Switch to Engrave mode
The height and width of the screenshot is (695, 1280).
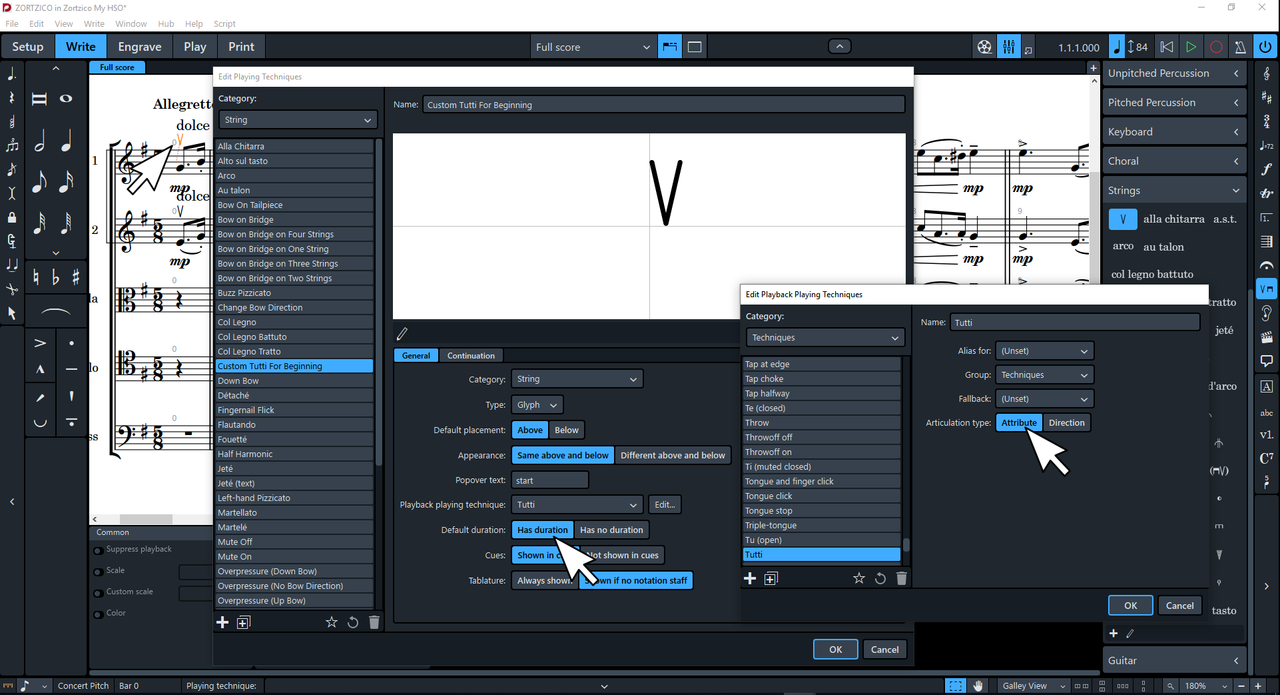pos(140,47)
